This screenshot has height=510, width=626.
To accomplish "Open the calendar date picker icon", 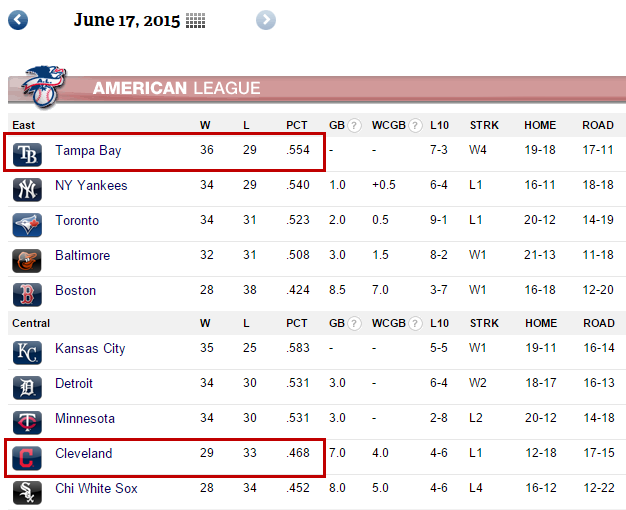I will tap(196, 20).
